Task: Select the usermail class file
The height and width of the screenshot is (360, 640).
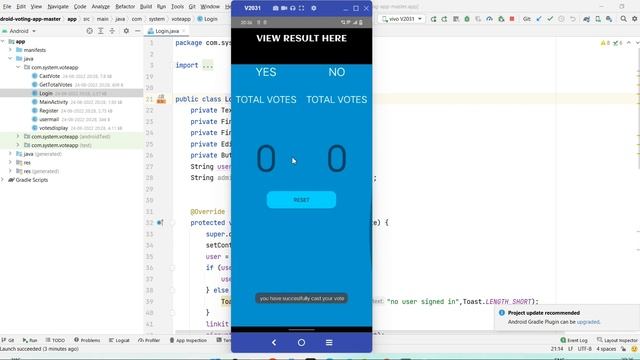Action: pyautogui.click(x=49, y=119)
